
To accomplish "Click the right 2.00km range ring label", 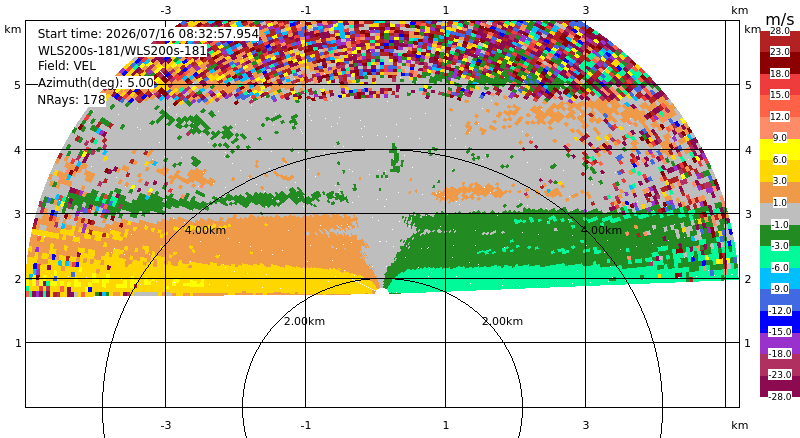I will (x=503, y=321).
